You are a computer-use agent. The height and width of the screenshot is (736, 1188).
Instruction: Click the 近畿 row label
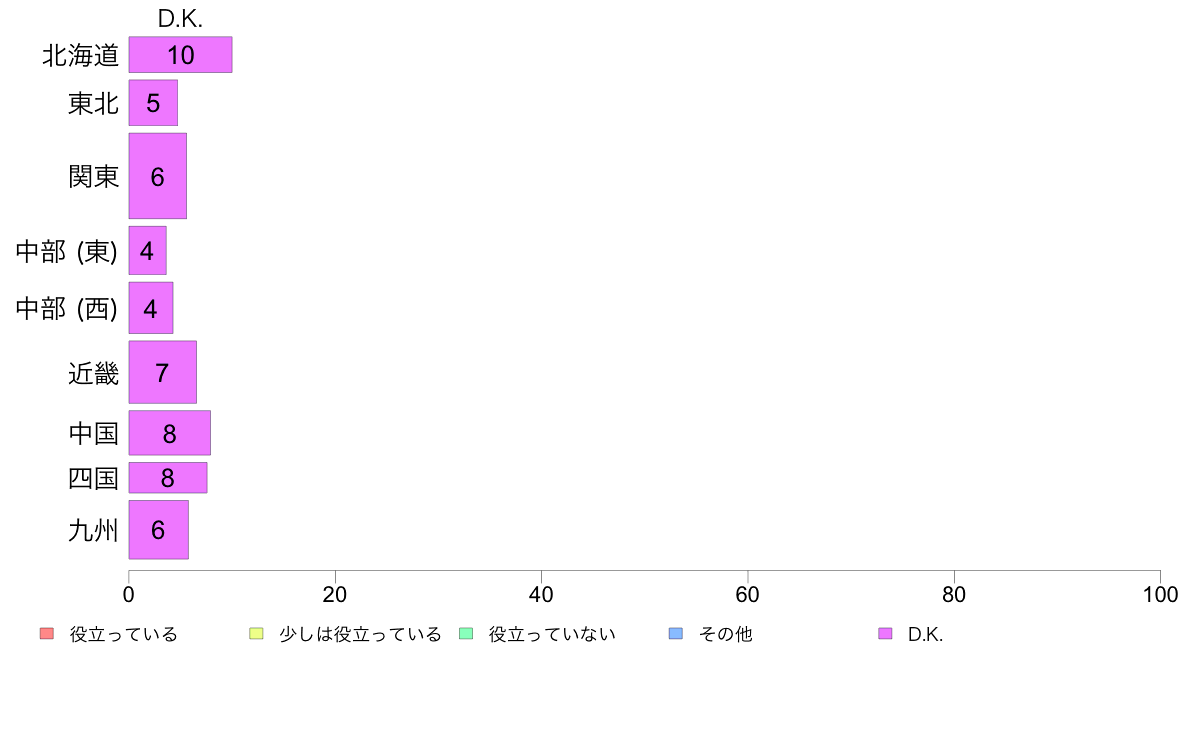click(x=93, y=373)
